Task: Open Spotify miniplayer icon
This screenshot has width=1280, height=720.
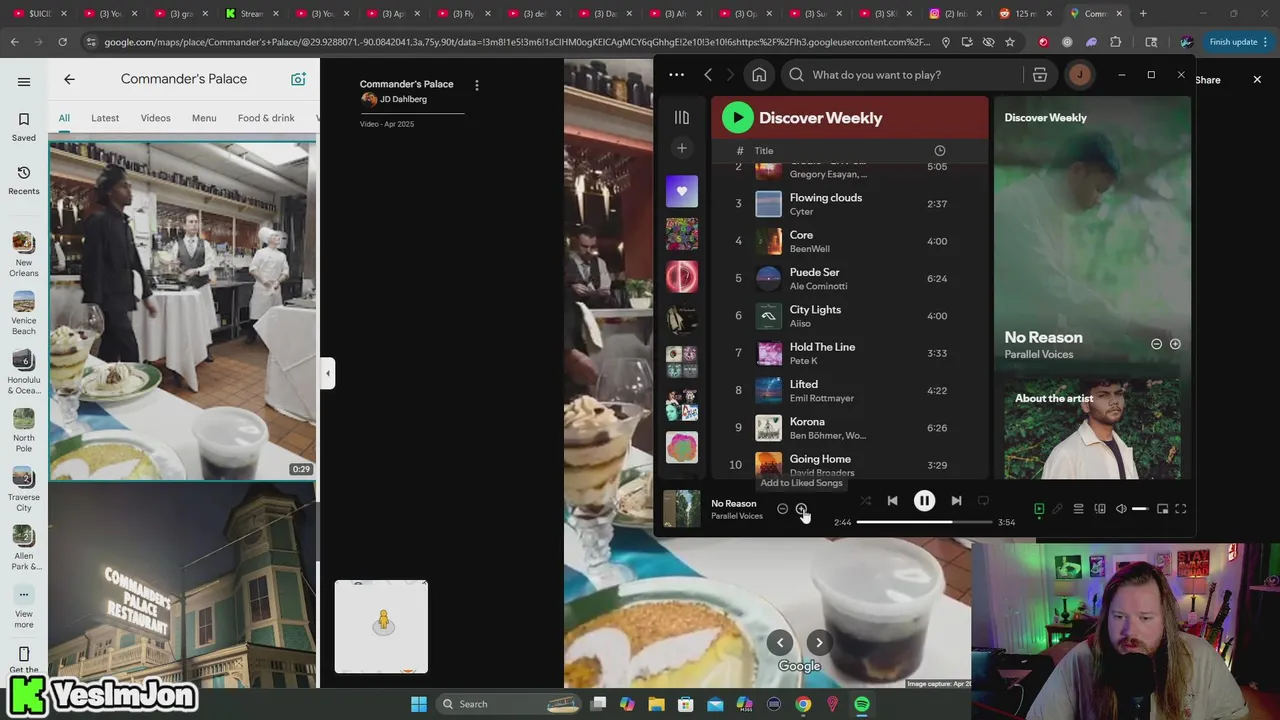Action: pyautogui.click(x=1162, y=509)
